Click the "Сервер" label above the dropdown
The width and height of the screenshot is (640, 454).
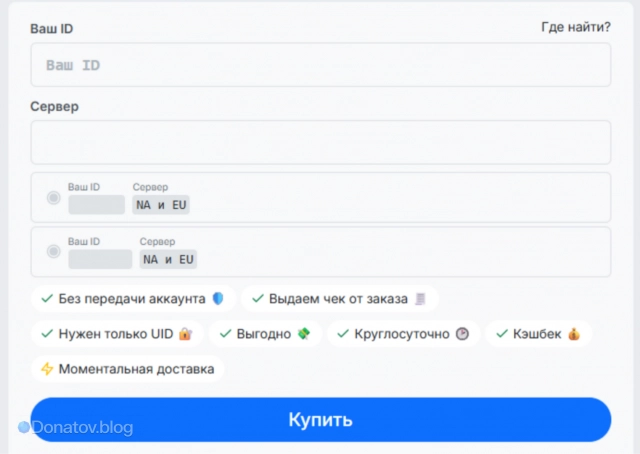[x=55, y=107]
